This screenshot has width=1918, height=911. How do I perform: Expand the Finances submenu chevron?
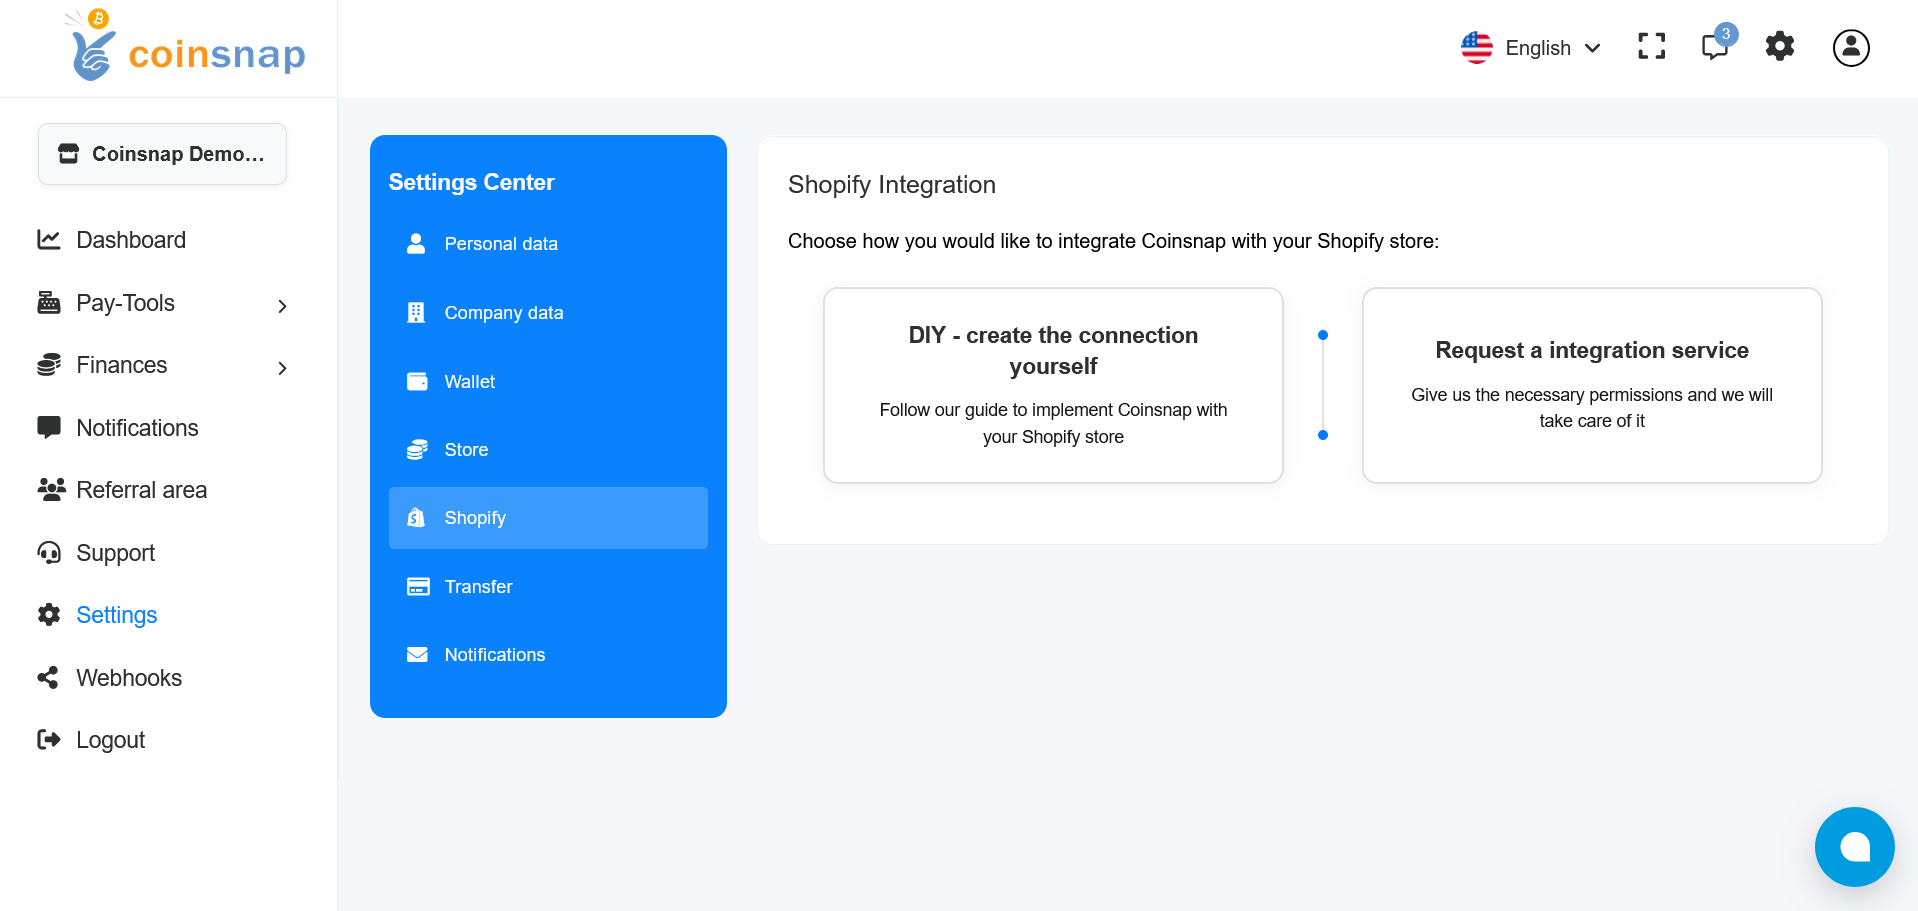(282, 368)
